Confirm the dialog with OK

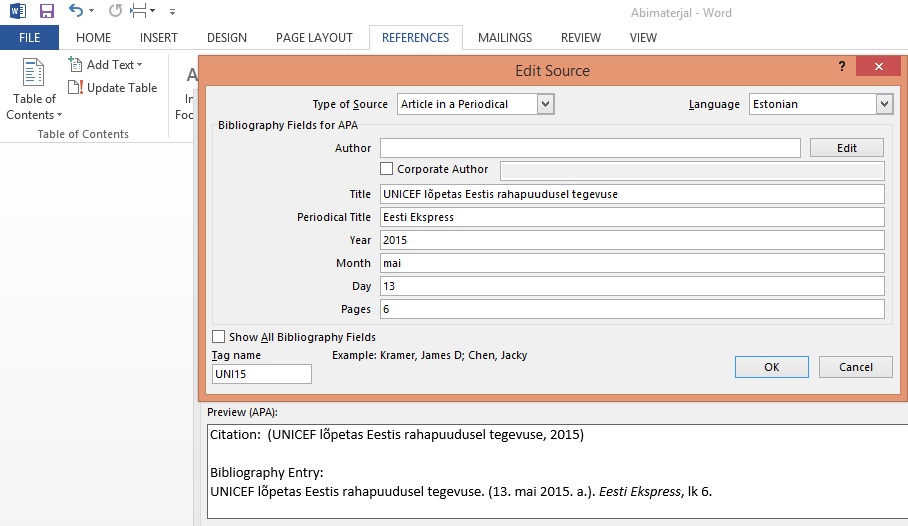tap(771, 367)
